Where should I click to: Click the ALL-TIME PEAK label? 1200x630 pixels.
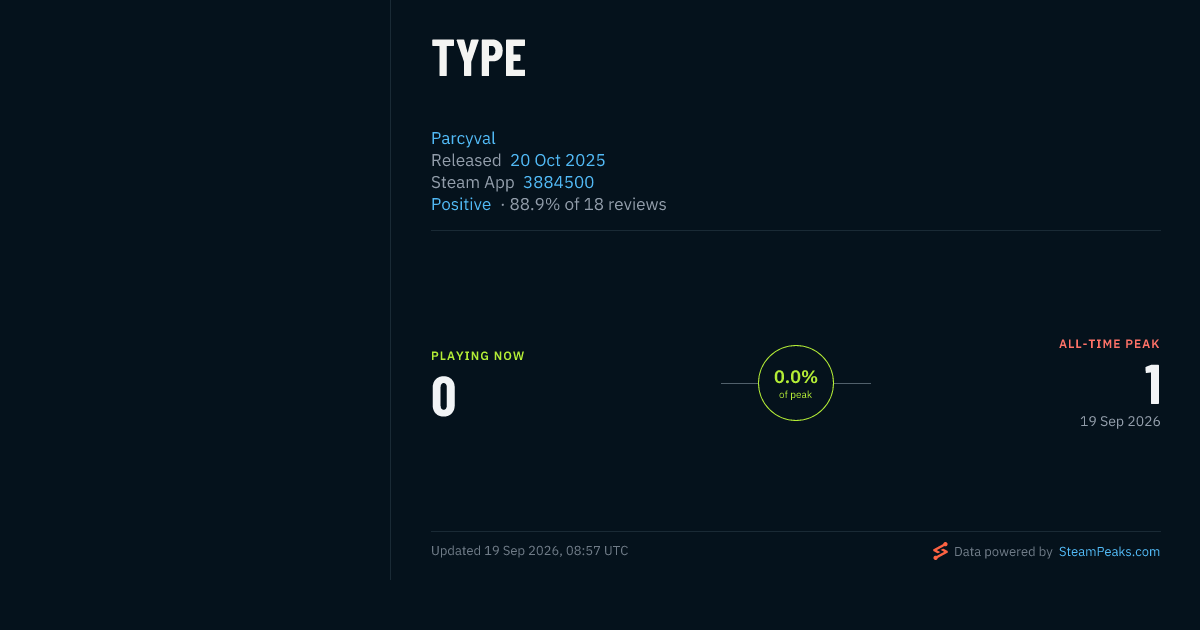pos(1110,344)
